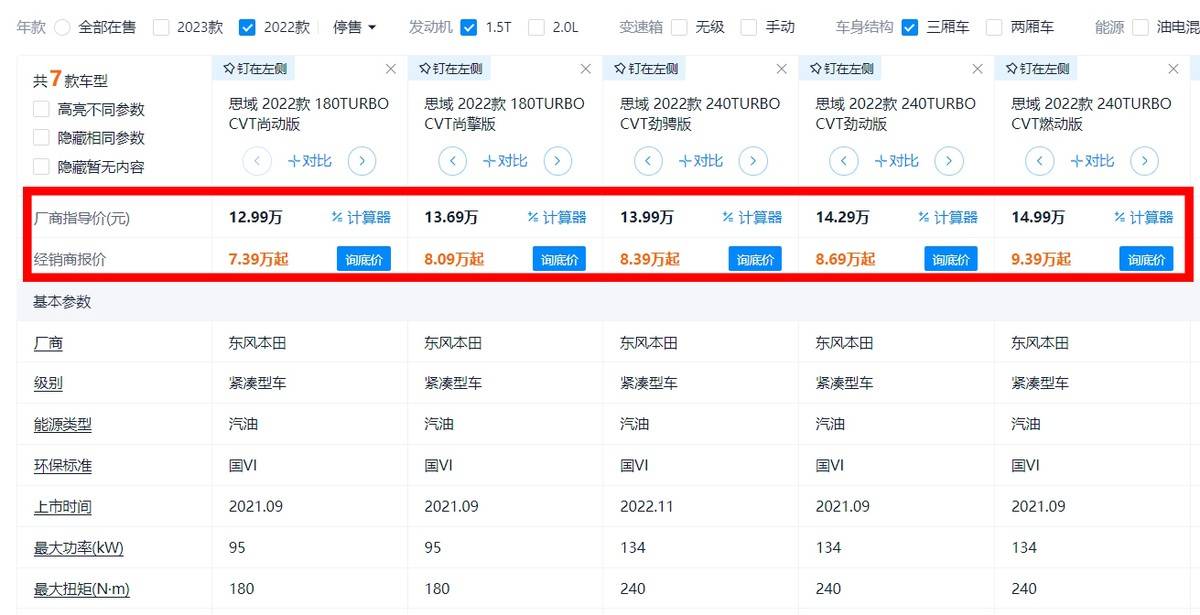
Task: Tick the 2023款 checkbox
Action: [x=161, y=28]
